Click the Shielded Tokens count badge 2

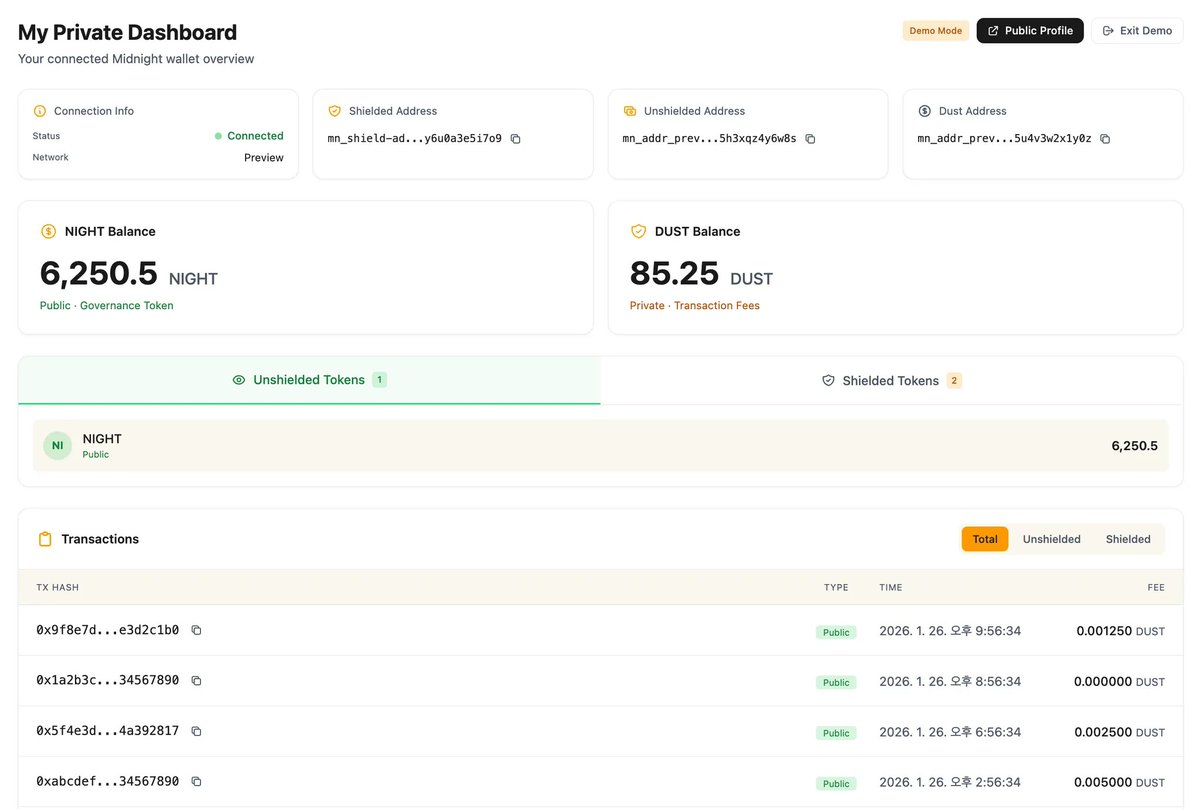point(954,381)
